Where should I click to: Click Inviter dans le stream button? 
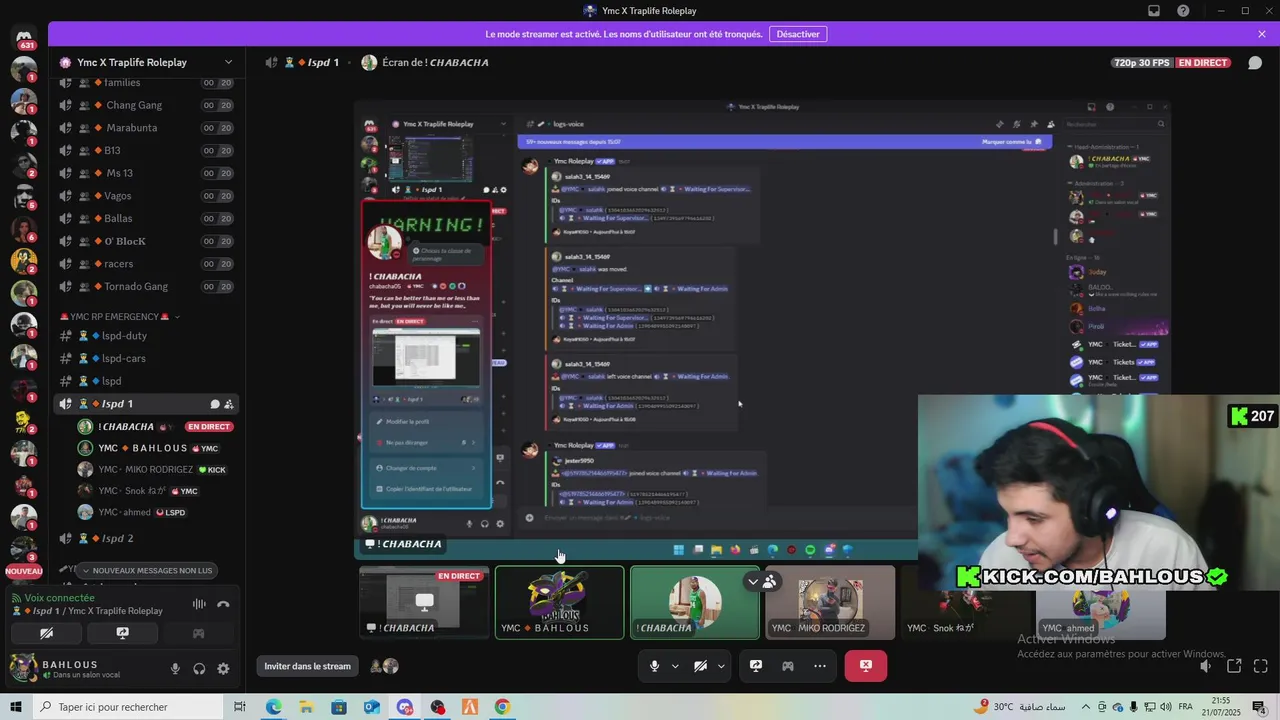click(308, 666)
